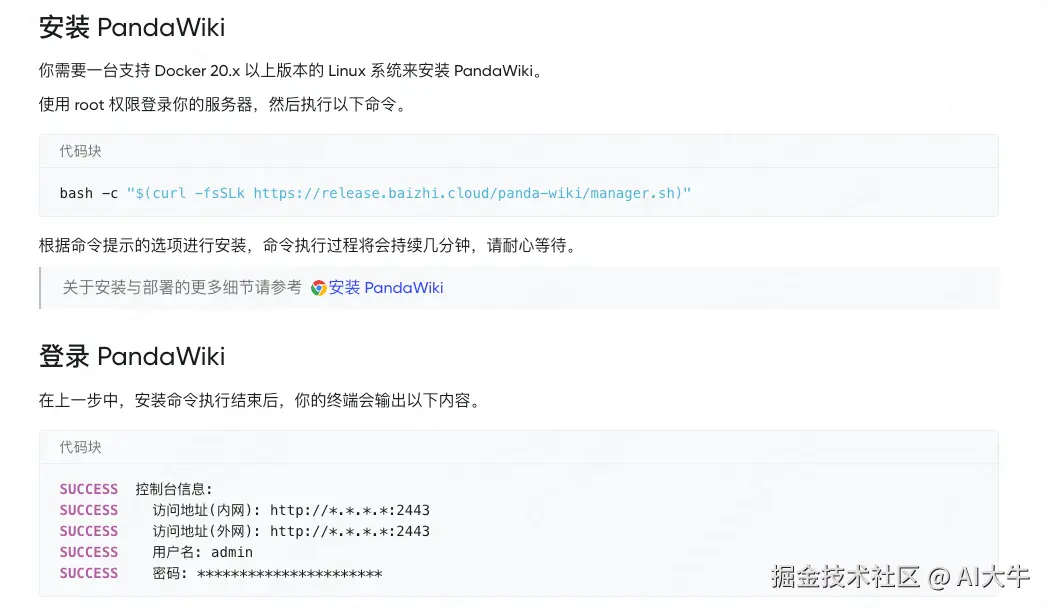Screen dimensions: 1049x609
Task: Click the '访问地址(外网)' URL line
Action: click(x=291, y=531)
